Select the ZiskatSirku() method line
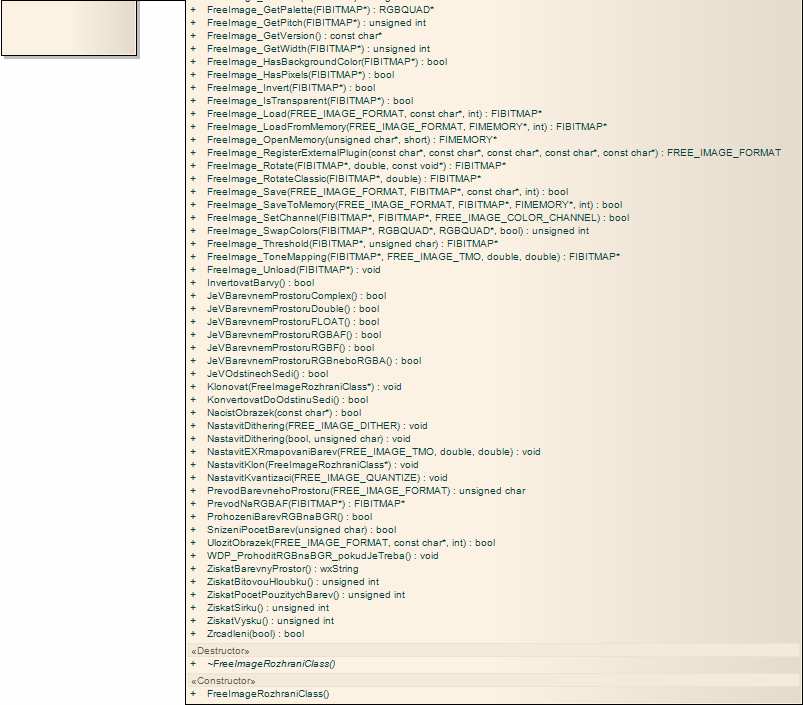803x705 pixels. [268, 608]
